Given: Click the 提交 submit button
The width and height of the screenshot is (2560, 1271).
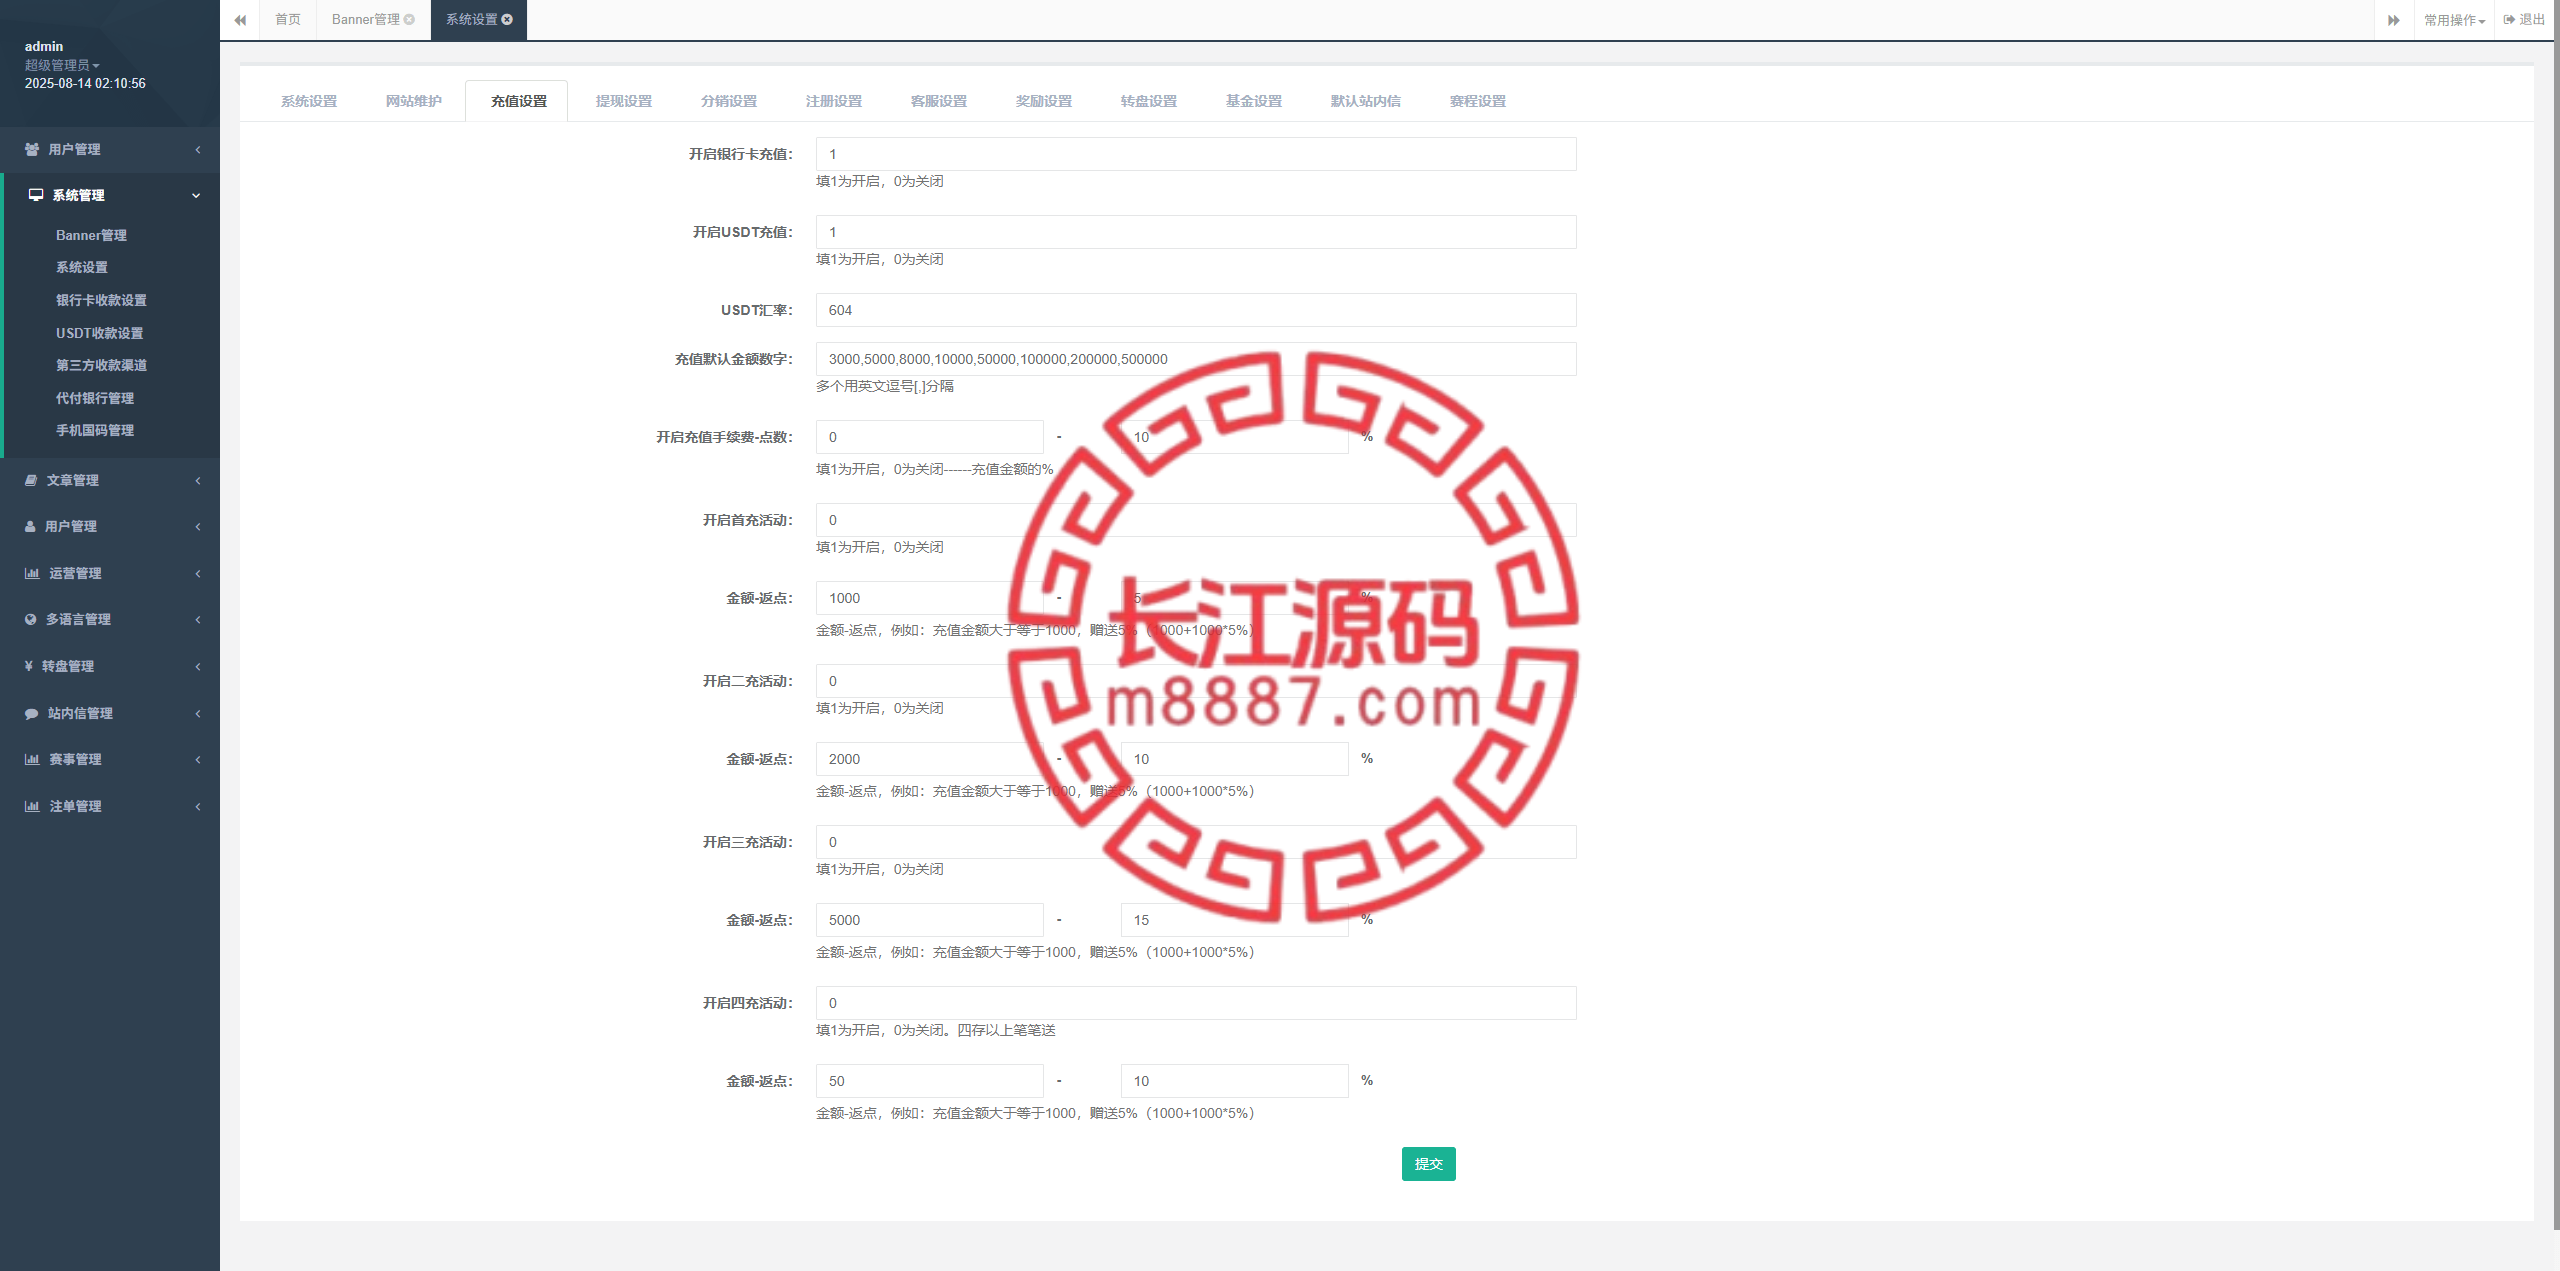Looking at the screenshot, I should 1428,1164.
